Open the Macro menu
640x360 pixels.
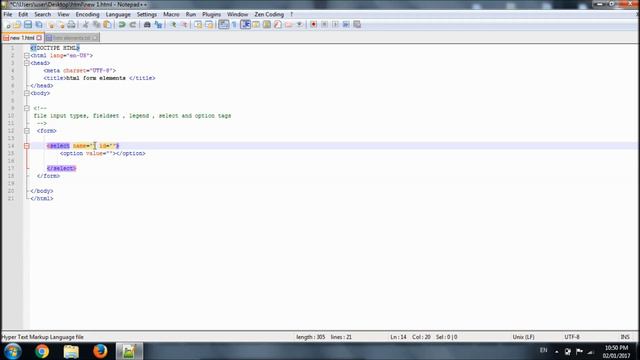click(x=171, y=14)
